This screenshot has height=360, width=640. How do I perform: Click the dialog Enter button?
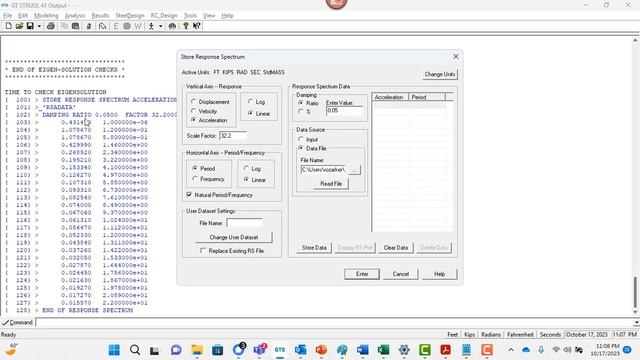point(362,274)
